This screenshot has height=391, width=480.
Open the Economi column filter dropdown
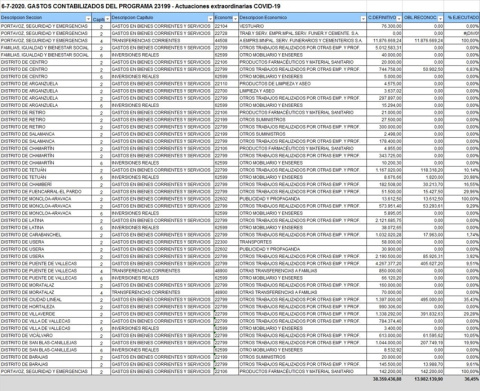[x=235, y=19]
